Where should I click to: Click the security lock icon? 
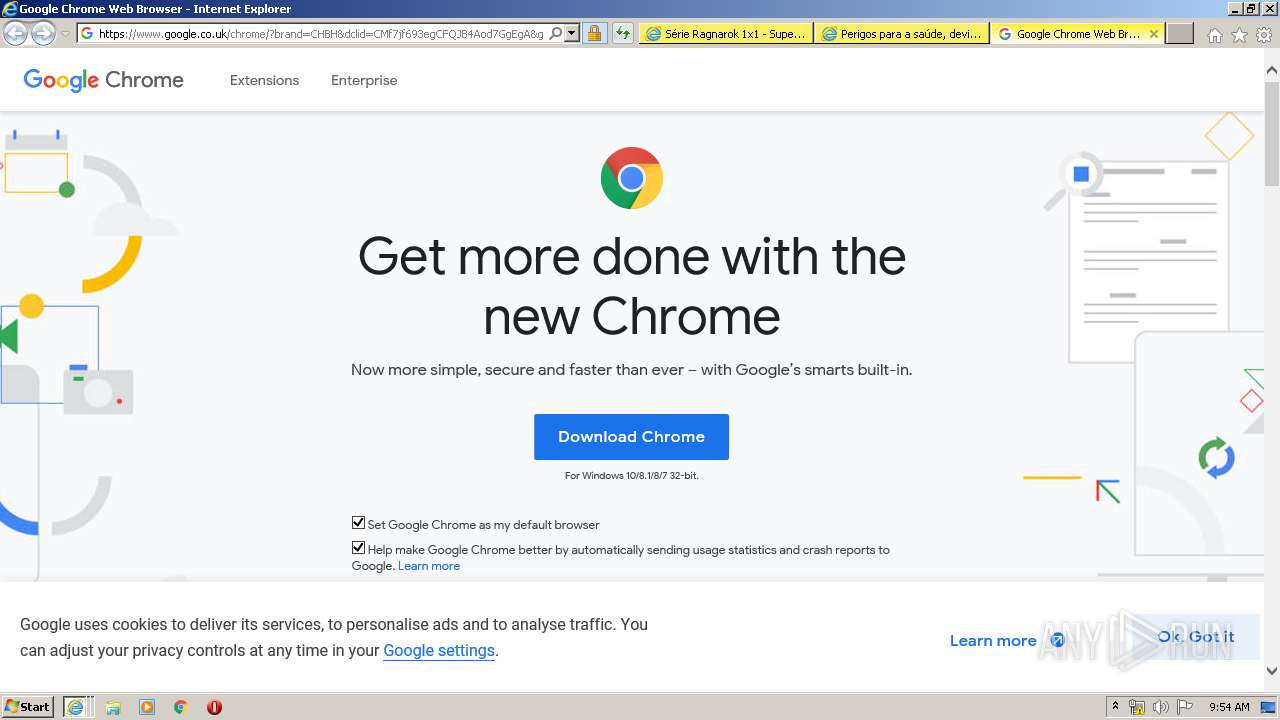594,33
